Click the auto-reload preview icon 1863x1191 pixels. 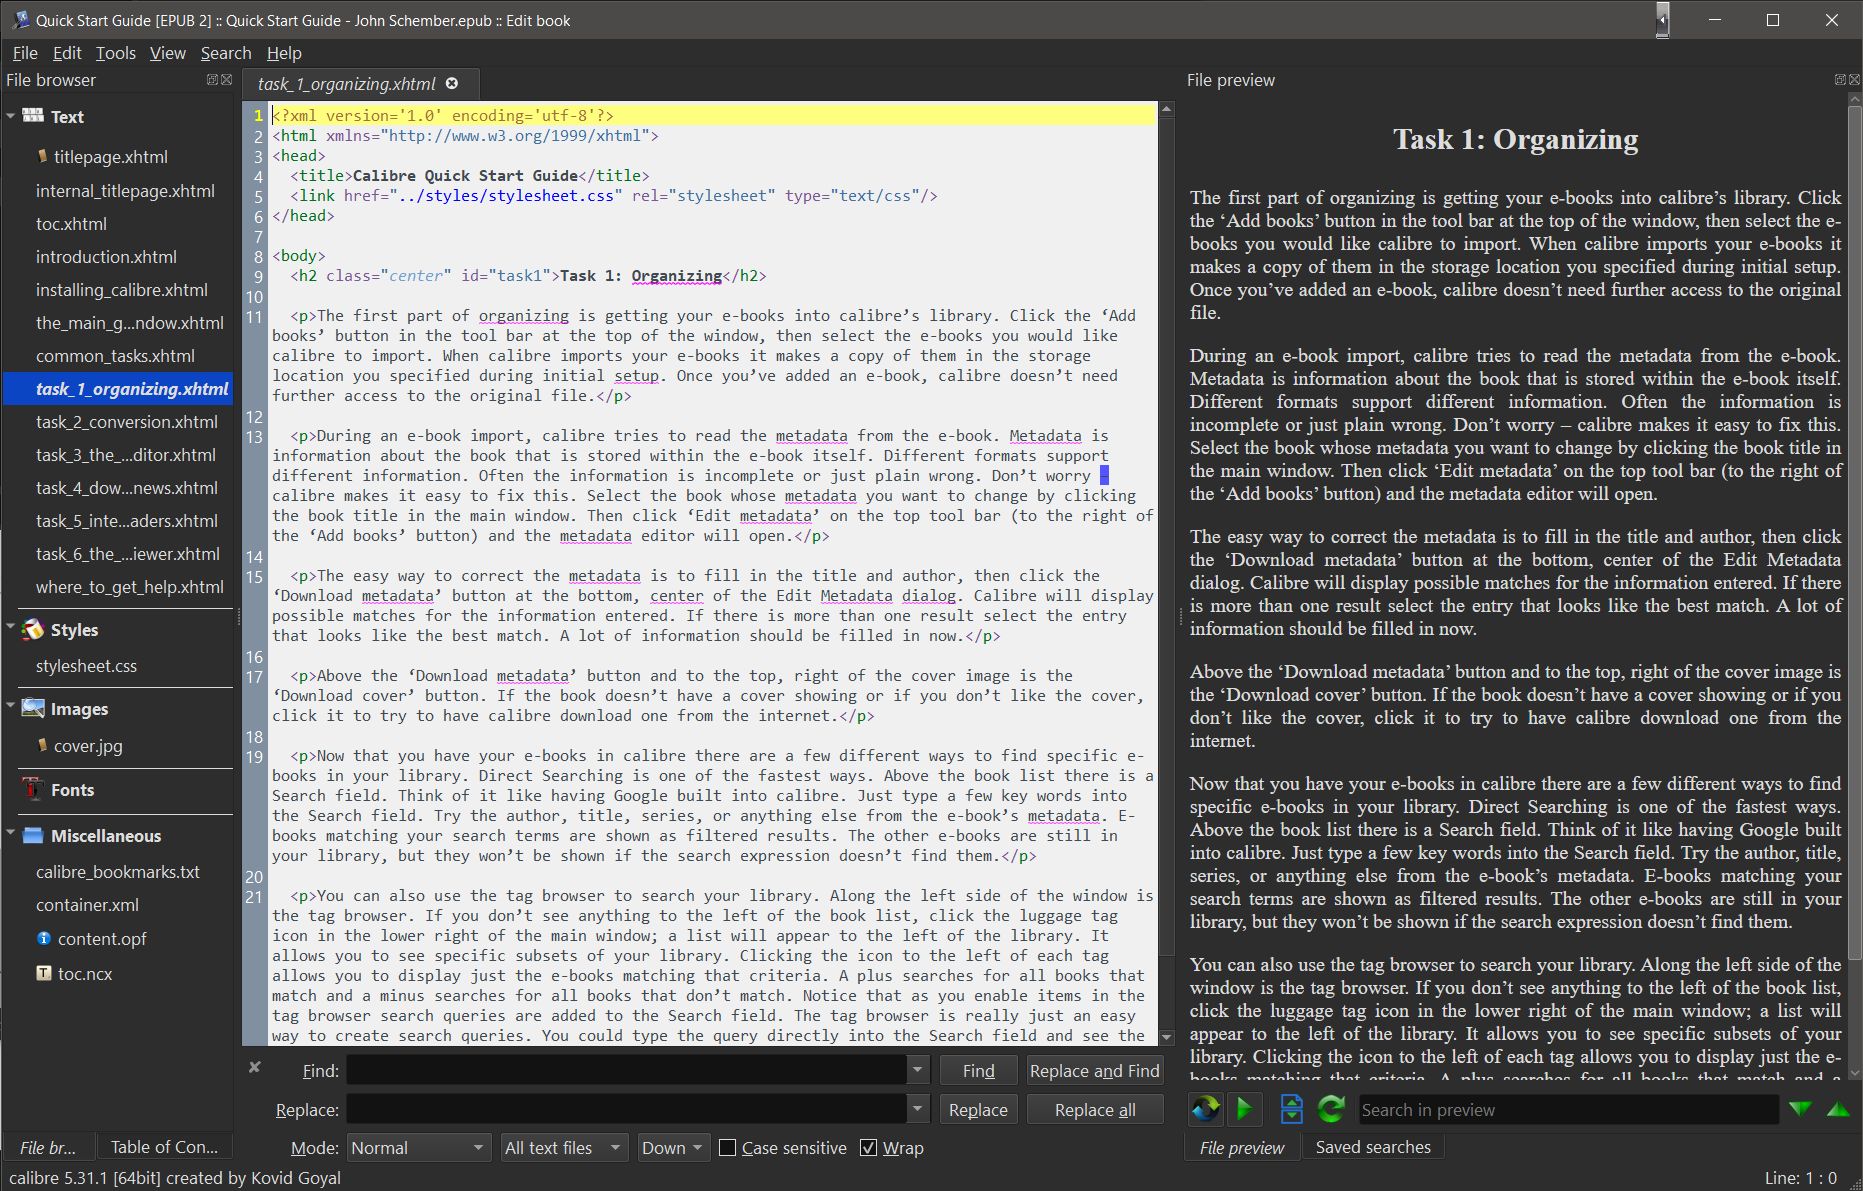(1205, 1108)
